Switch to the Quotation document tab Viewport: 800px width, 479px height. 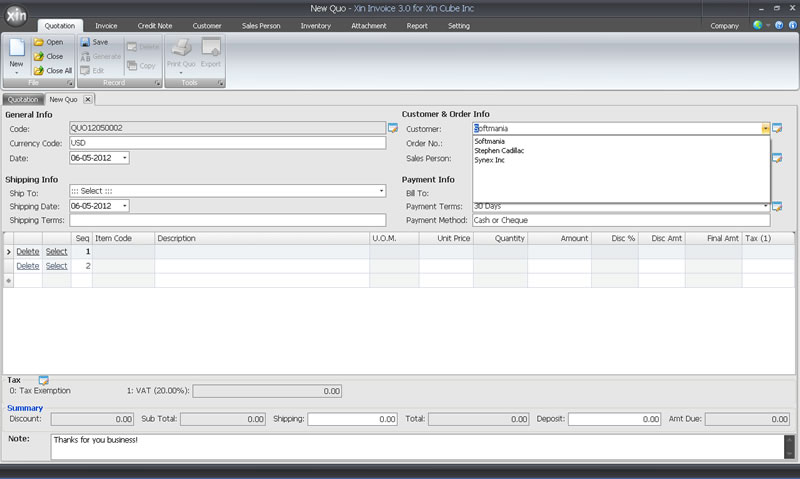[x=23, y=99]
